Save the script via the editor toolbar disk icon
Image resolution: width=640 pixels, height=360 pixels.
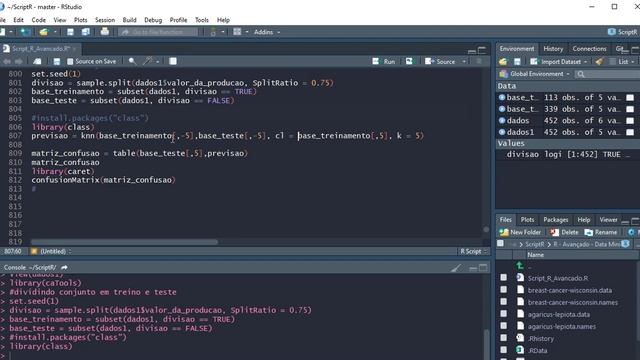coord(57,61)
